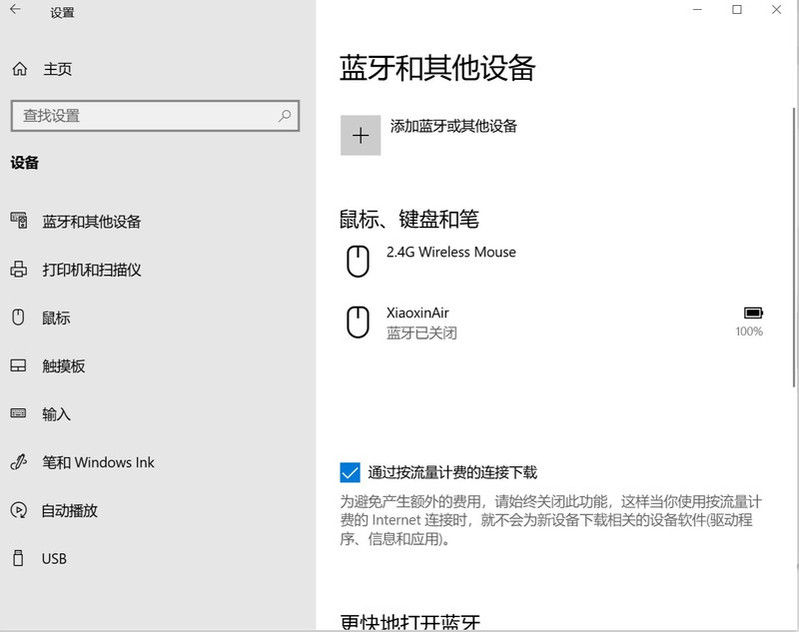Click the 2.4G Wireless Mouse device icon
The width and height of the screenshot is (799, 632).
tap(357, 262)
